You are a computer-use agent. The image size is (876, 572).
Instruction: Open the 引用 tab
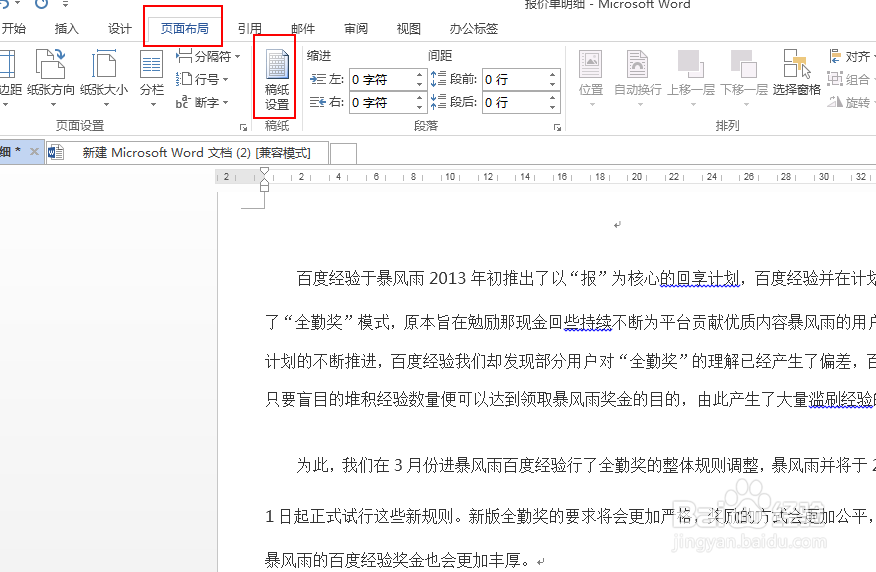click(x=249, y=28)
